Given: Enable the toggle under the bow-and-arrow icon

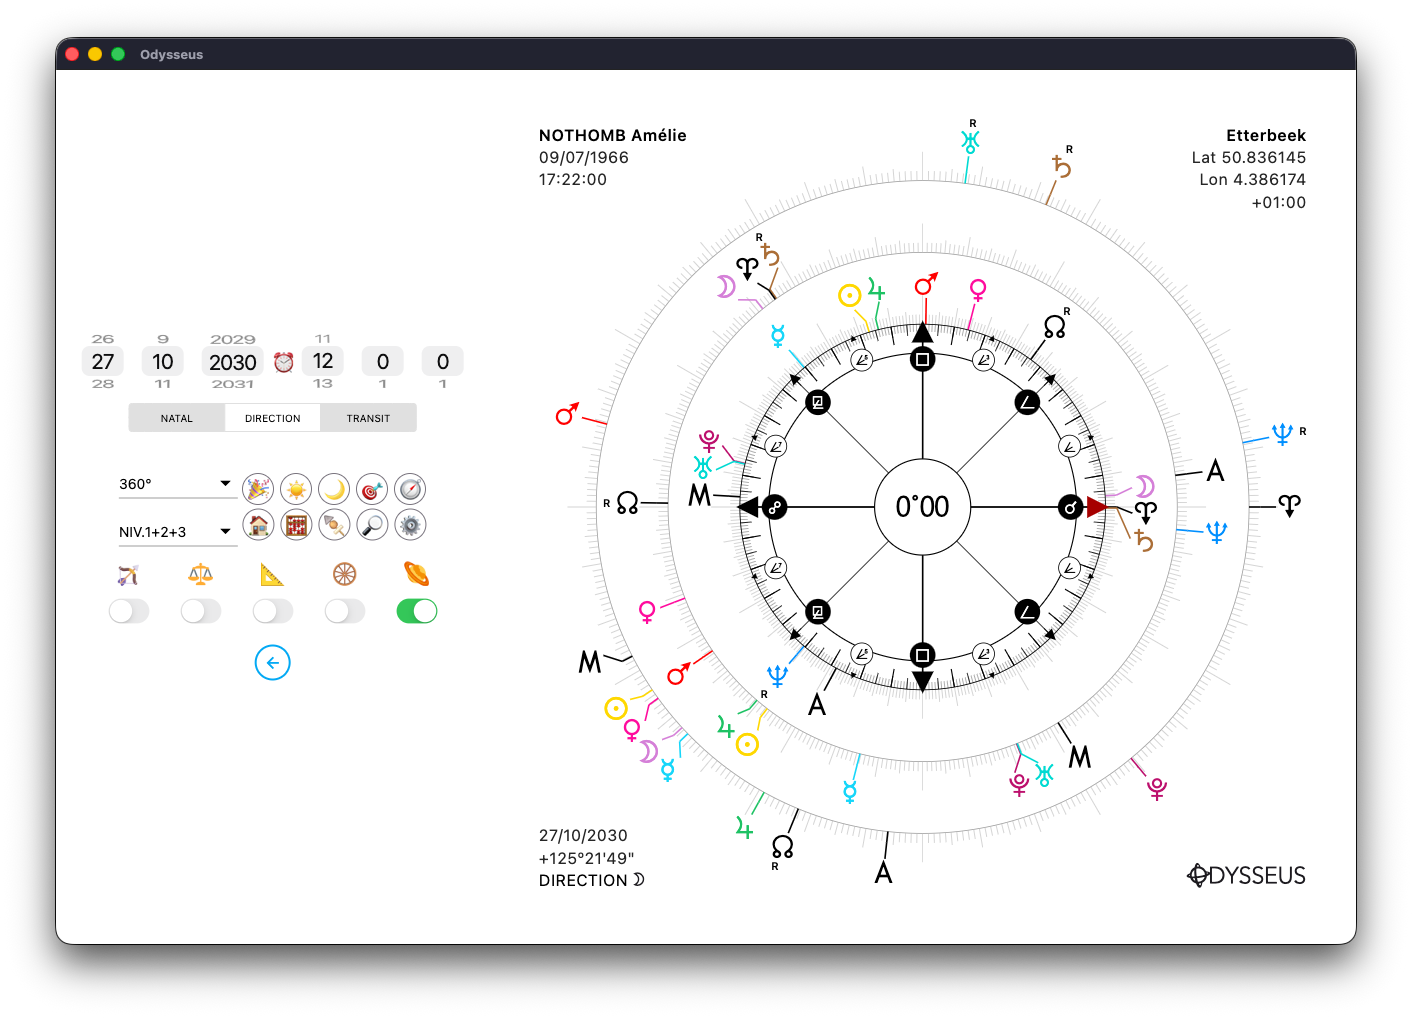Looking at the screenshot, I should [129, 611].
